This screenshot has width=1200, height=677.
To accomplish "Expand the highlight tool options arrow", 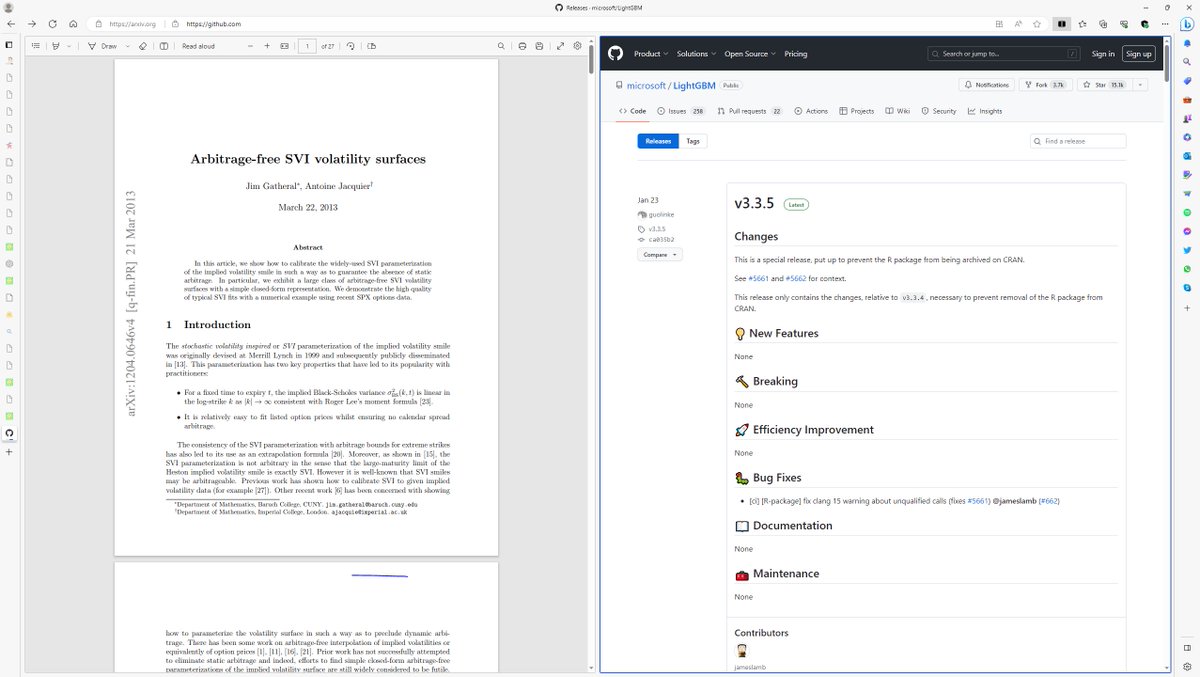I will (x=69, y=46).
